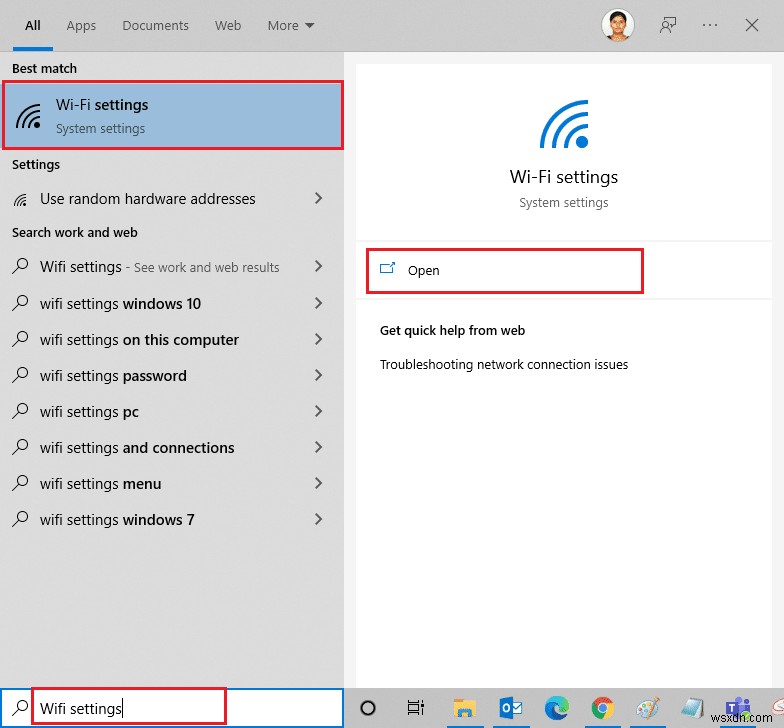Click the search feedback person icon
Viewport: 784px width, 728px height.
point(668,26)
